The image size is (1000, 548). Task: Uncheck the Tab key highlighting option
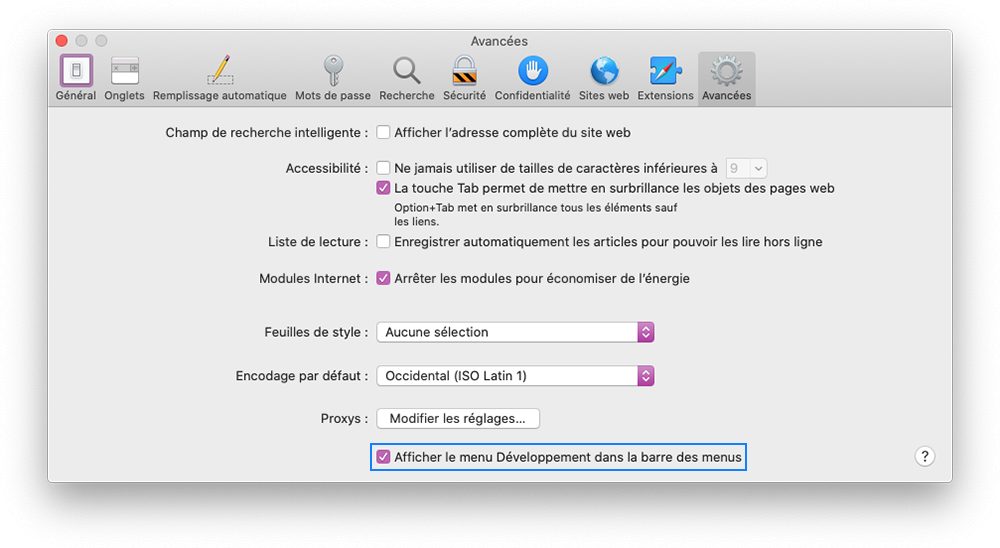[x=383, y=188]
